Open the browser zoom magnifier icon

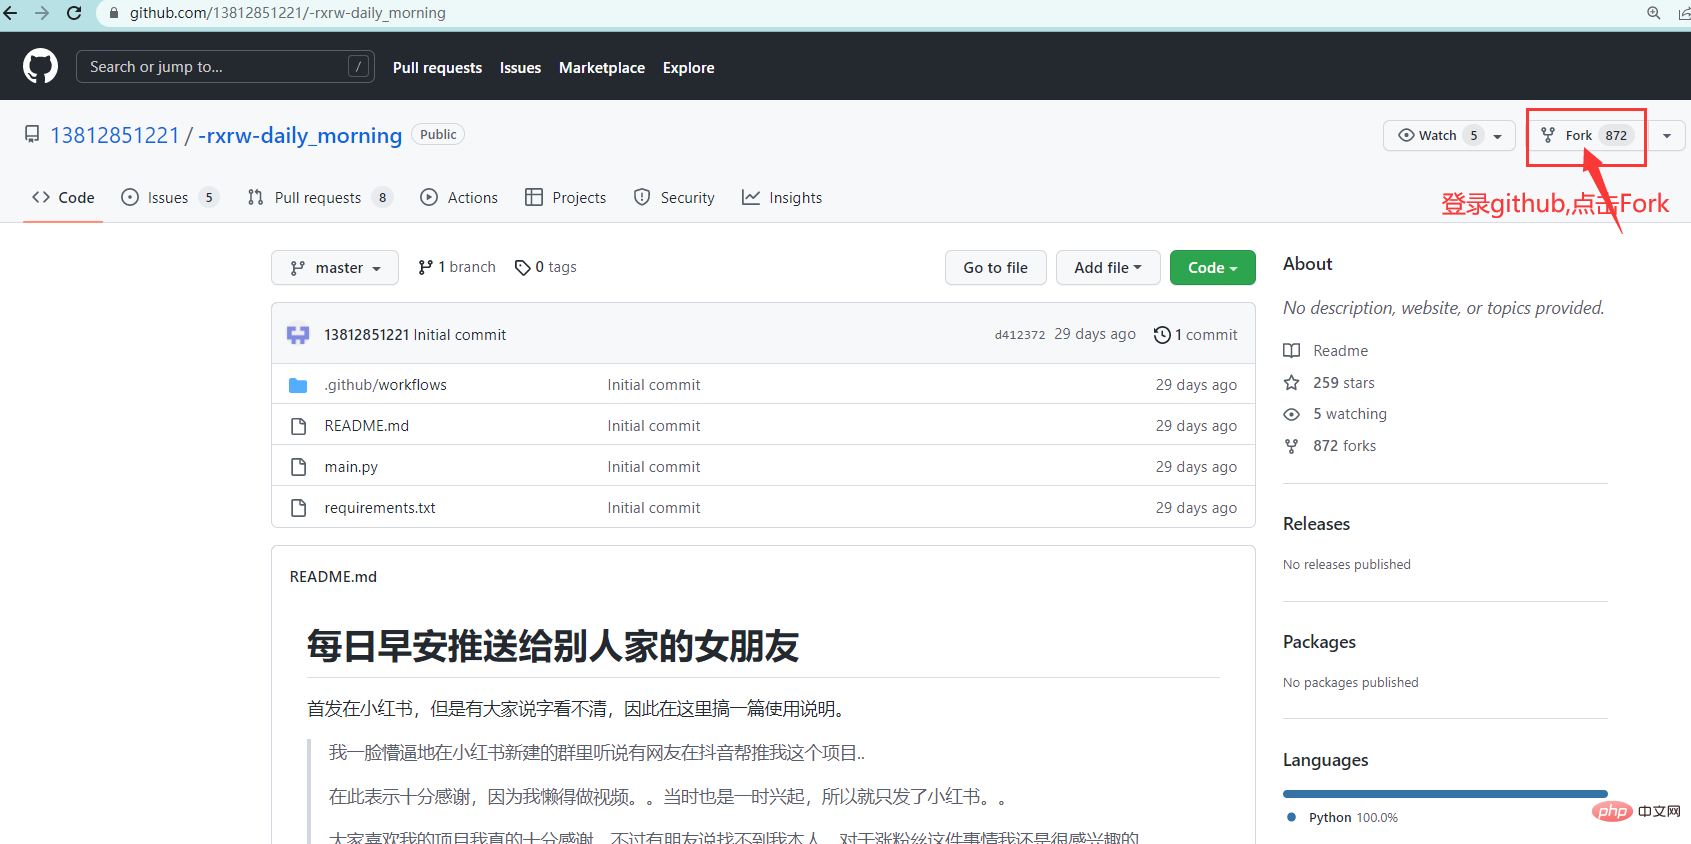point(1654,13)
